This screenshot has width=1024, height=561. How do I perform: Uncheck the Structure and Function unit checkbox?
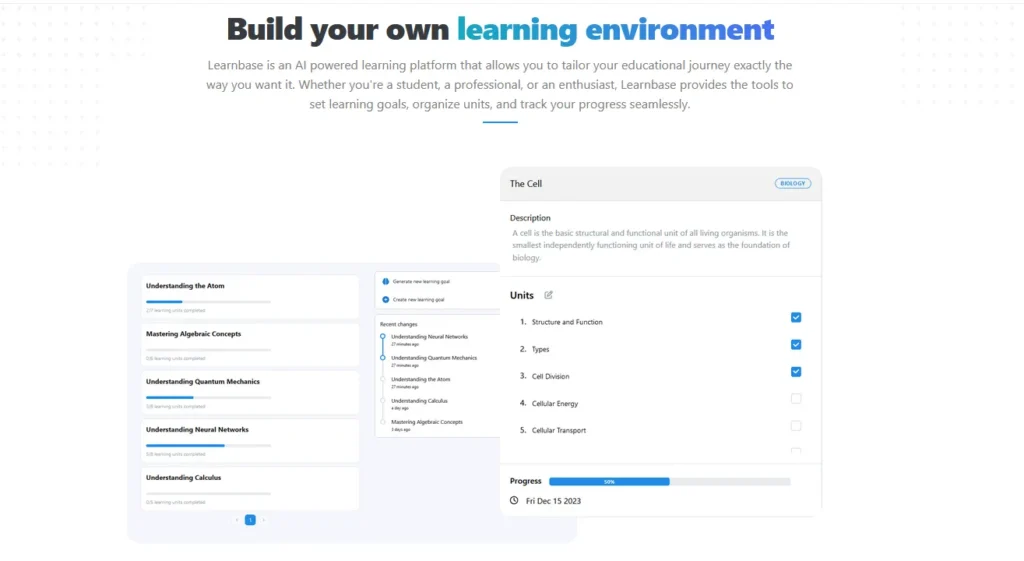pyautogui.click(x=795, y=317)
